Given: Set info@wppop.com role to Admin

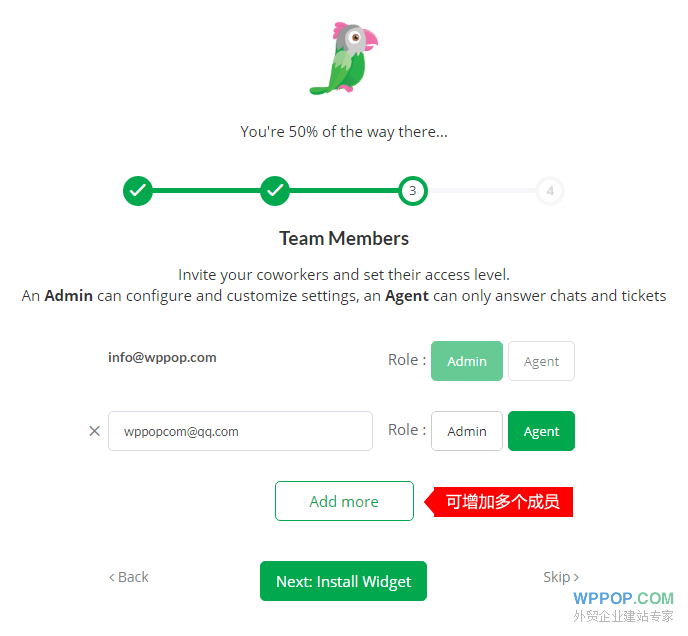Looking at the screenshot, I should click(466, 361).
